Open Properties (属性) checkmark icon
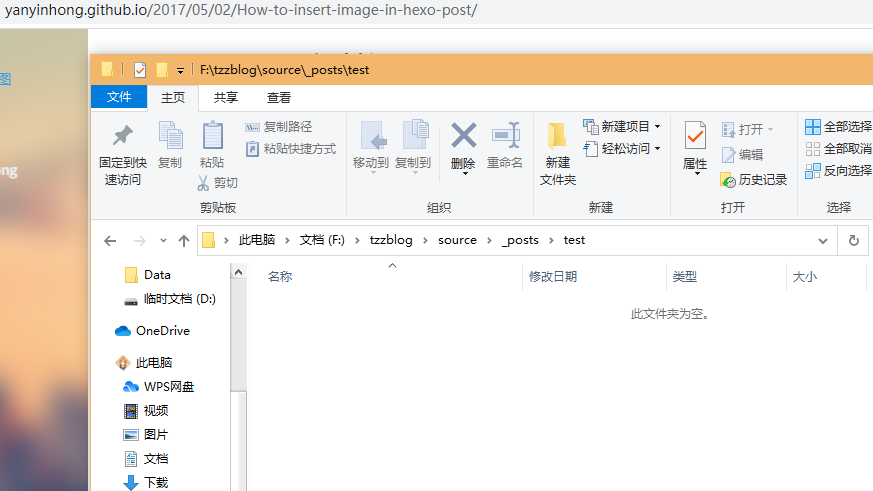Image resolution: width=873 pixels, height=491 pixels. point(695,136)
